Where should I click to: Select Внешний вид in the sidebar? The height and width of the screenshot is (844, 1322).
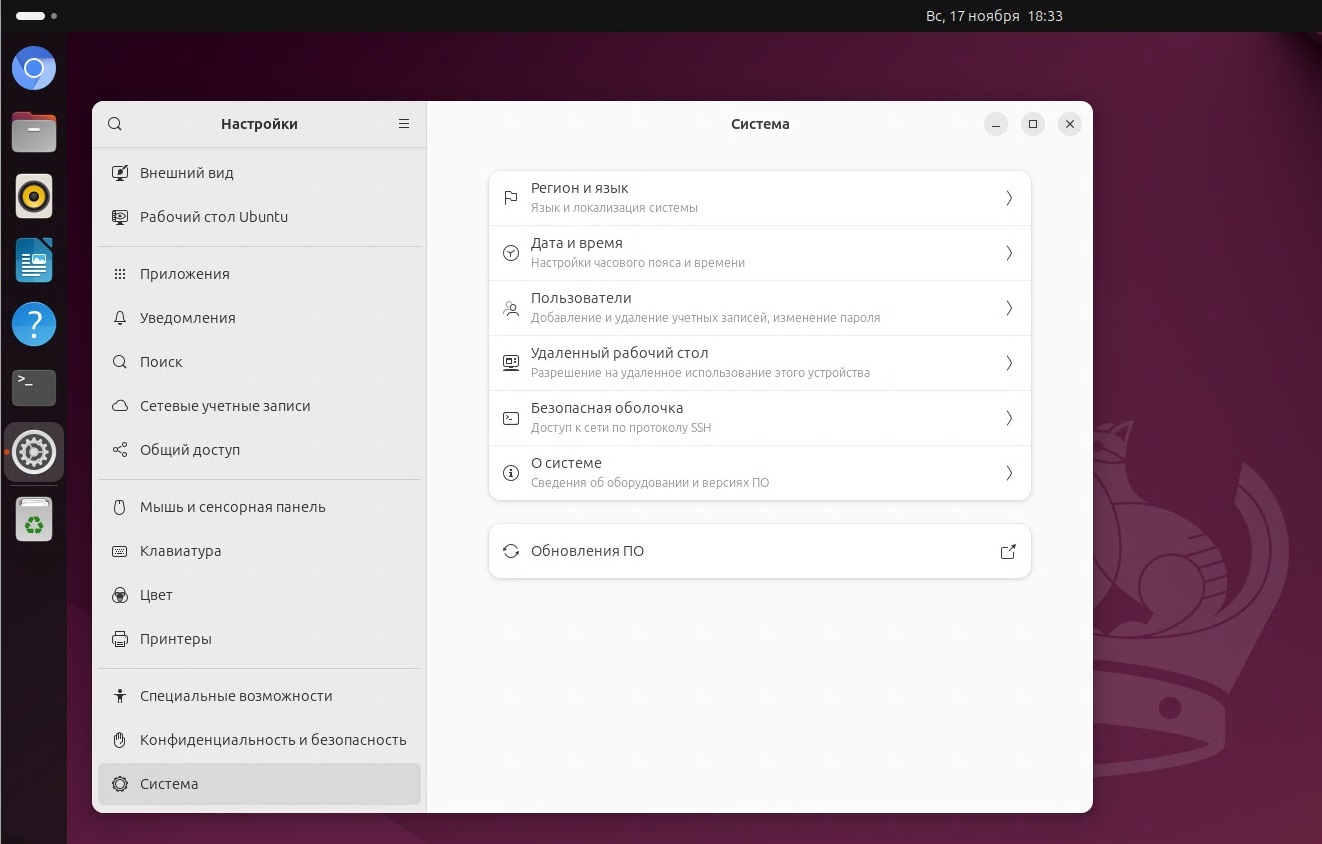coord(186,173)
